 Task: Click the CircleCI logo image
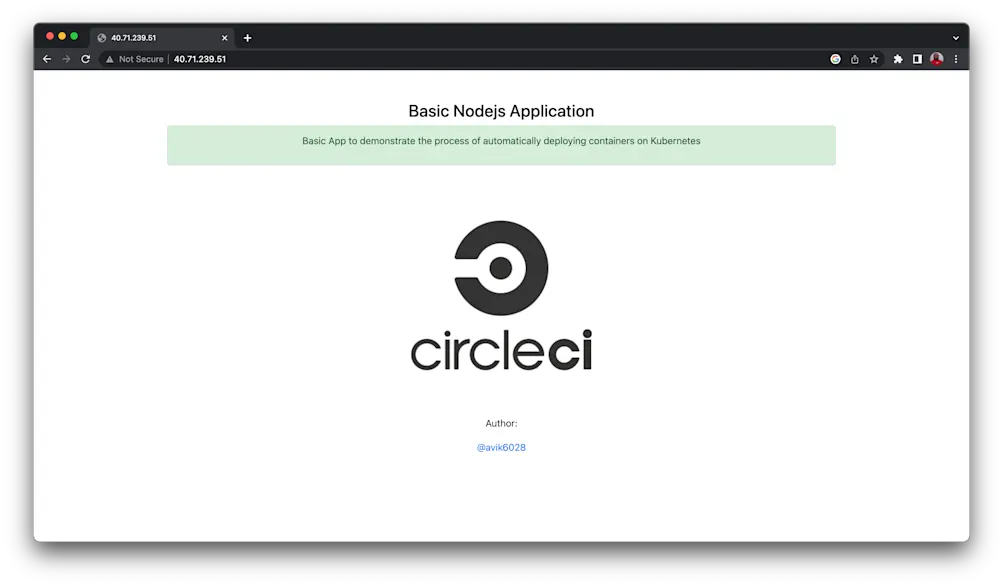(x=502, y=296)
